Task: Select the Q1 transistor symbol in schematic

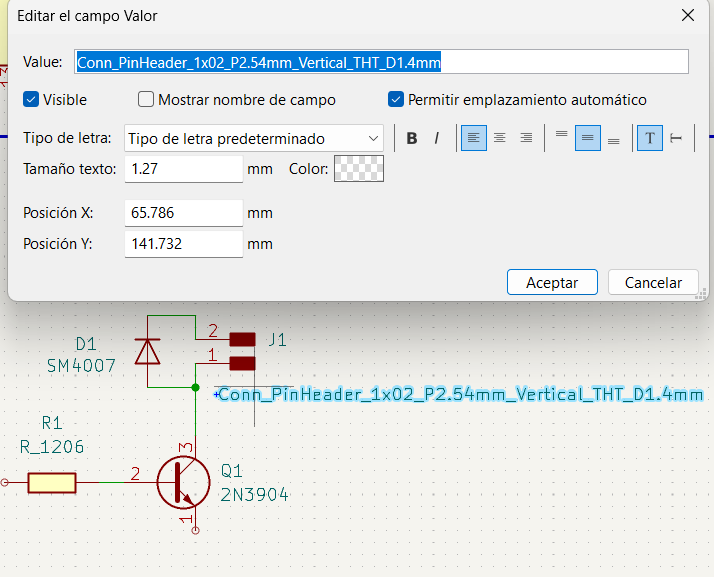Action: (184, 482)
